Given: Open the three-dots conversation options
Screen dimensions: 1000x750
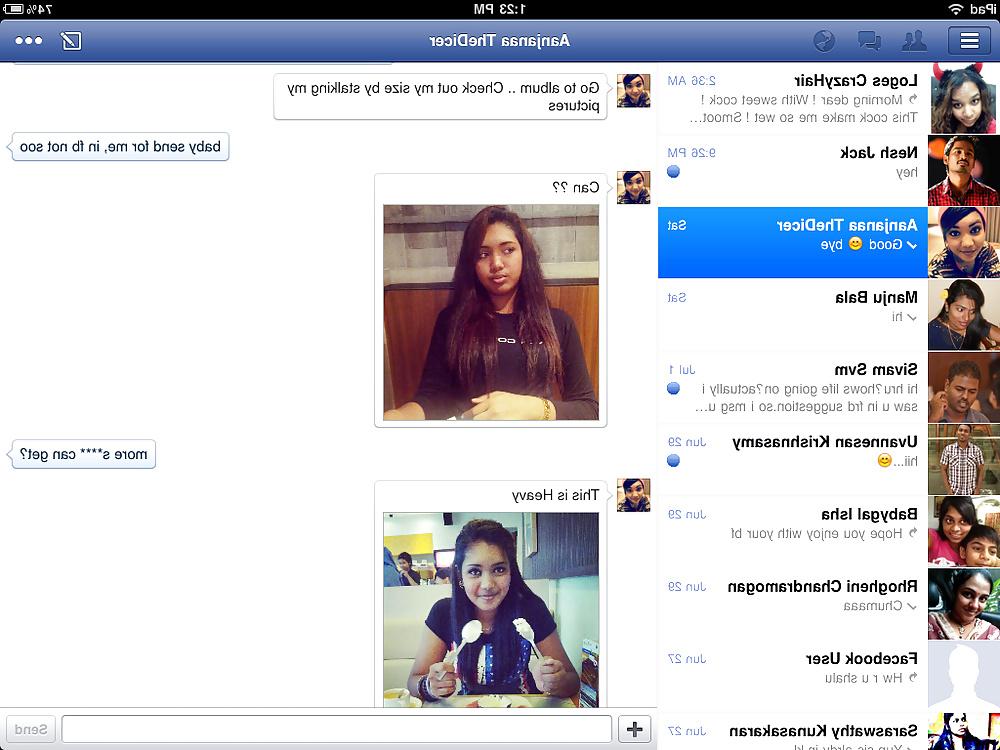Looking at the screenshot, I should [x=29, y=41].
